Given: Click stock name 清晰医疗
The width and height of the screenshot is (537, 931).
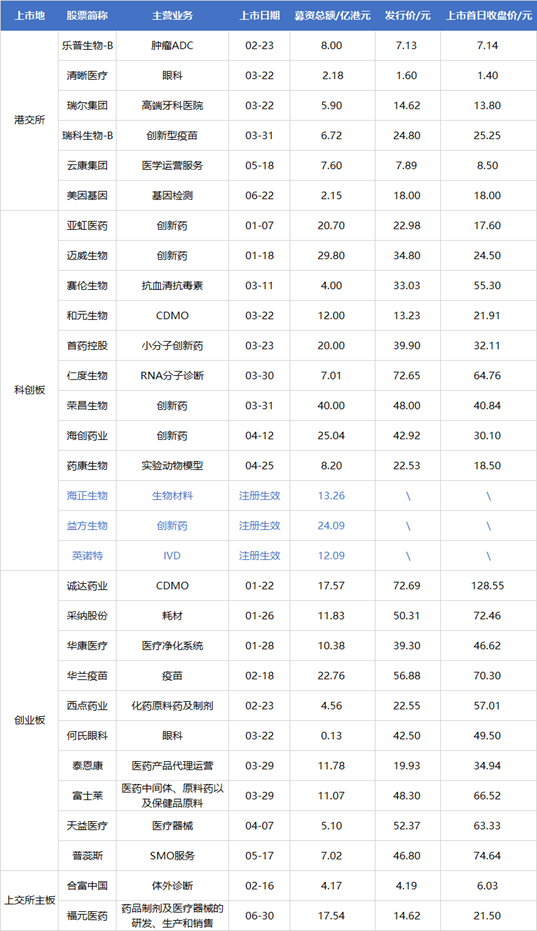Looking at the screenshot, I should [x=87, y=75].
